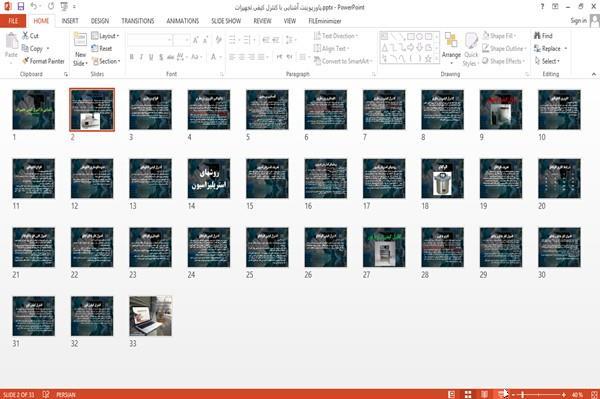Open the REVIEW tab

(262, 21)
